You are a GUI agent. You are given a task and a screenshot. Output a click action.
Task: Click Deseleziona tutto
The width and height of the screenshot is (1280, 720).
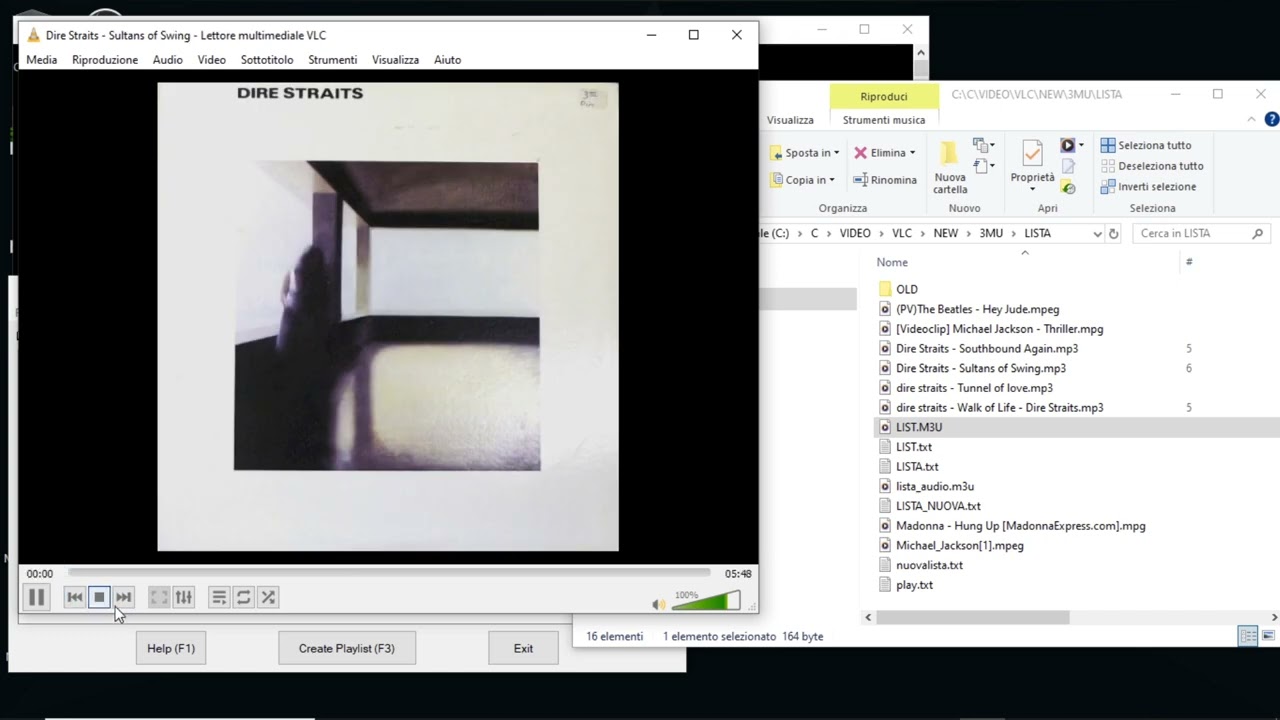(1152, 166)
